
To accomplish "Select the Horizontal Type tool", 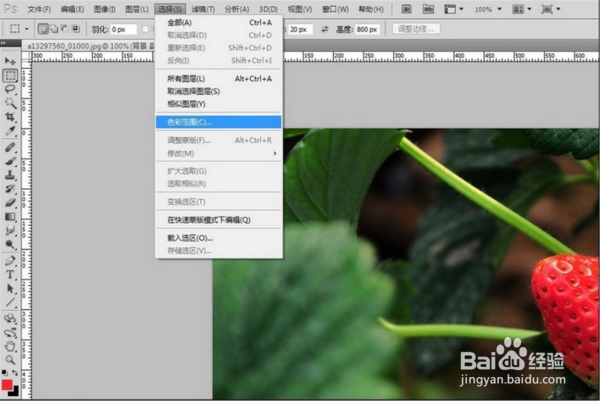I will click(x=10, y=275).
